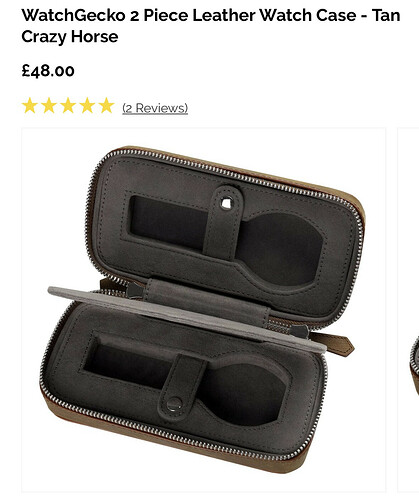Open the (2 Reviews) link
This screenshot has height=500, width=419.
[155, 108]
